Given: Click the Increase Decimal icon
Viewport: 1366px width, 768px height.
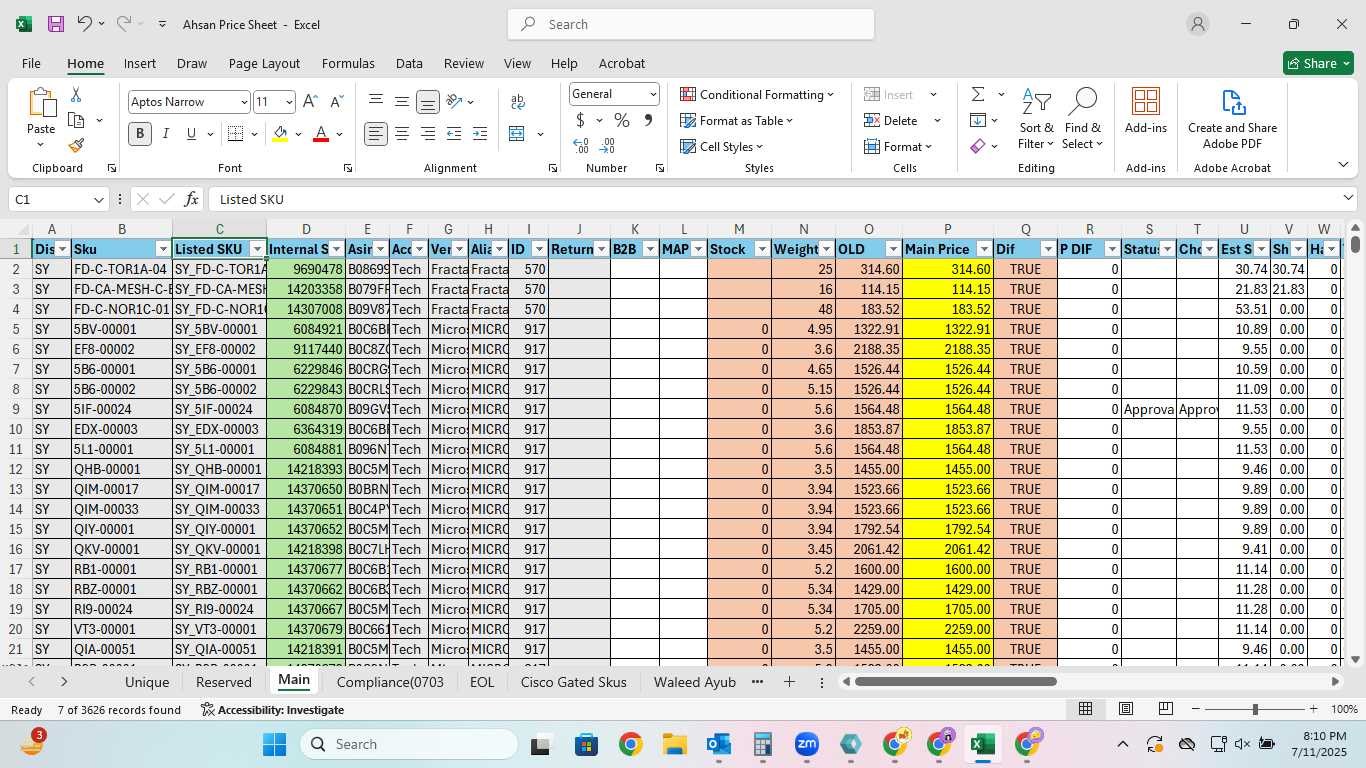Looking at the screenshot, I should click(x=581, y=146).
